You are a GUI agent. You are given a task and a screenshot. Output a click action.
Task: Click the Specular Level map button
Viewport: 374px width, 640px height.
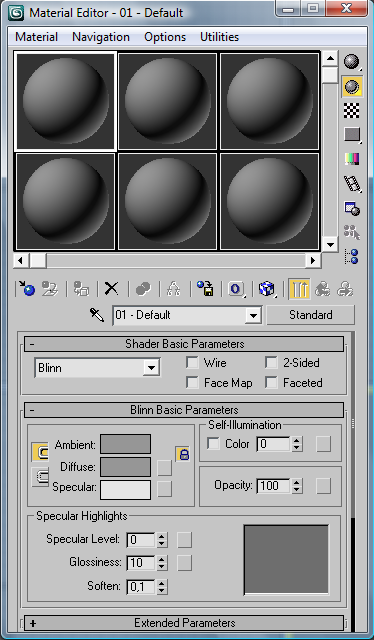[x=185, y=540]
